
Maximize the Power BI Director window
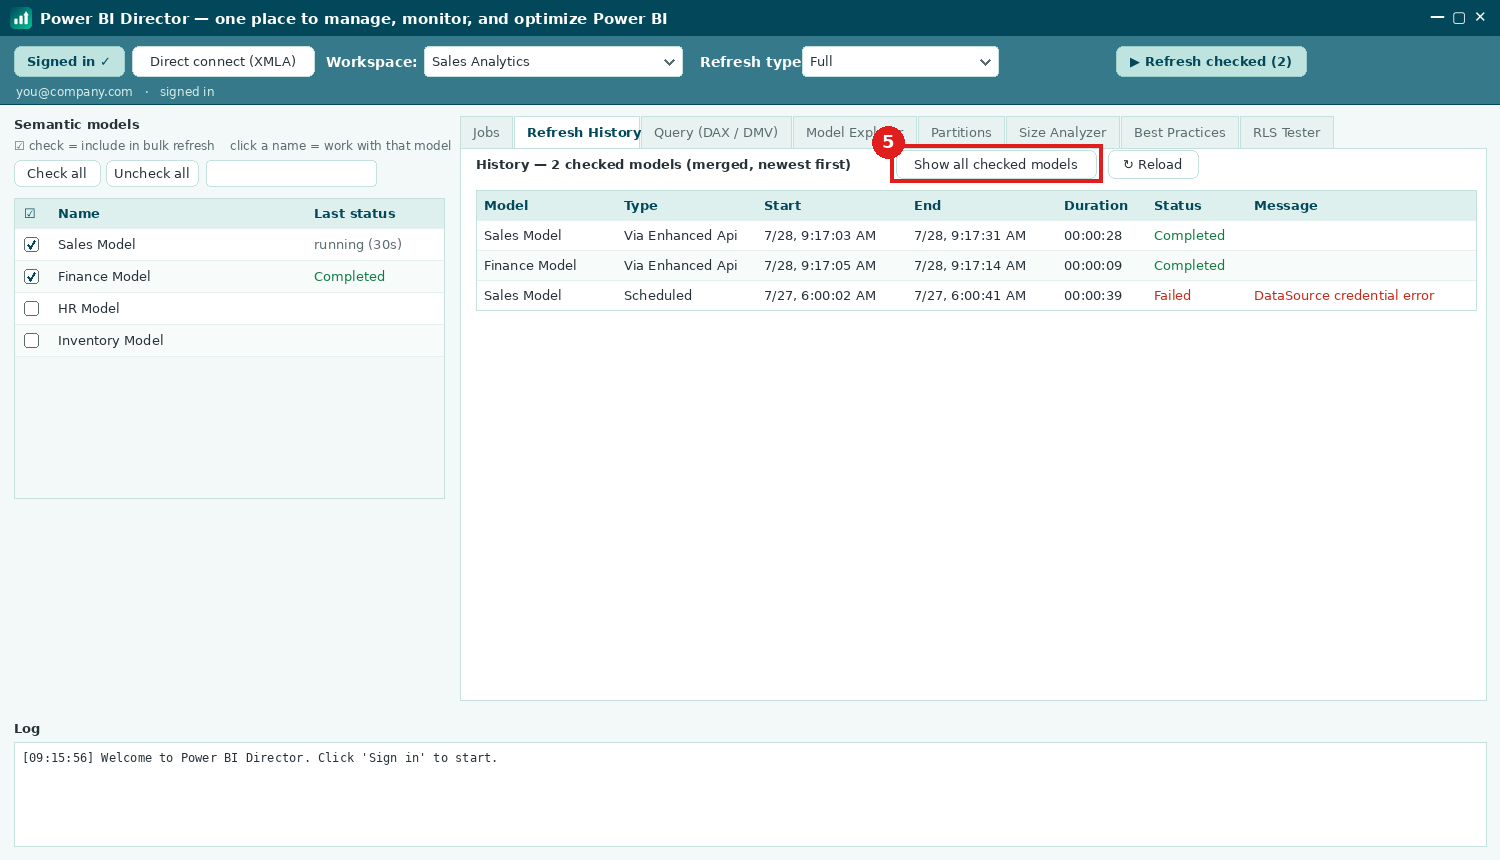(1459, 18)
